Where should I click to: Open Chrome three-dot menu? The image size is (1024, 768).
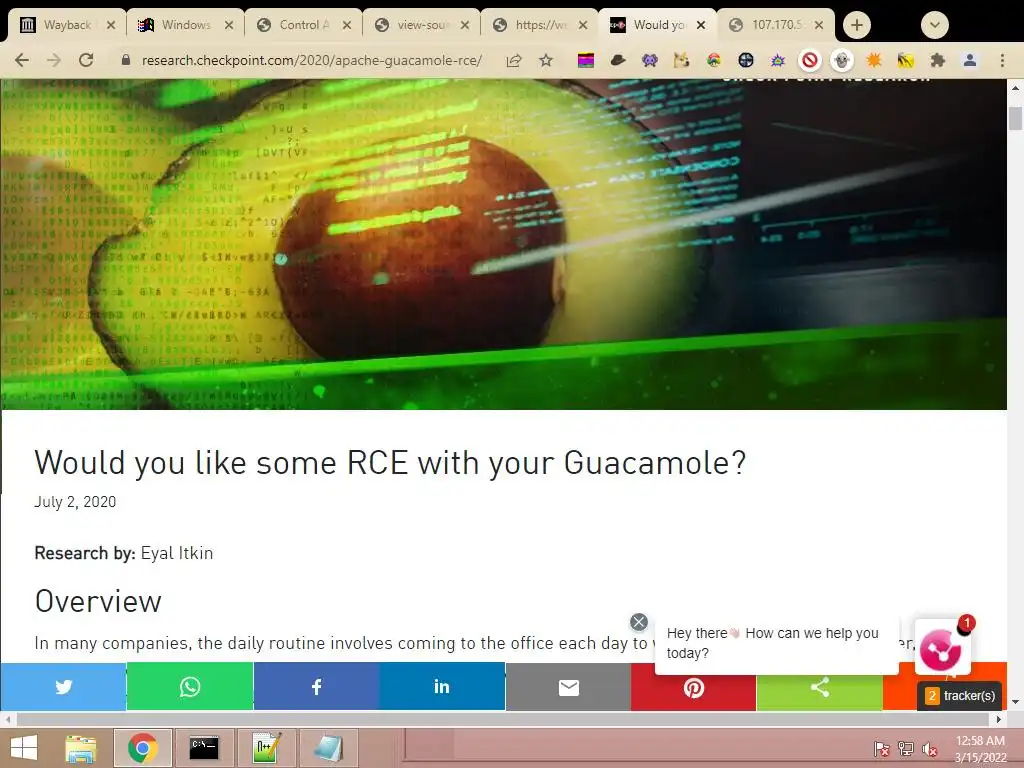pos(1002,61)
